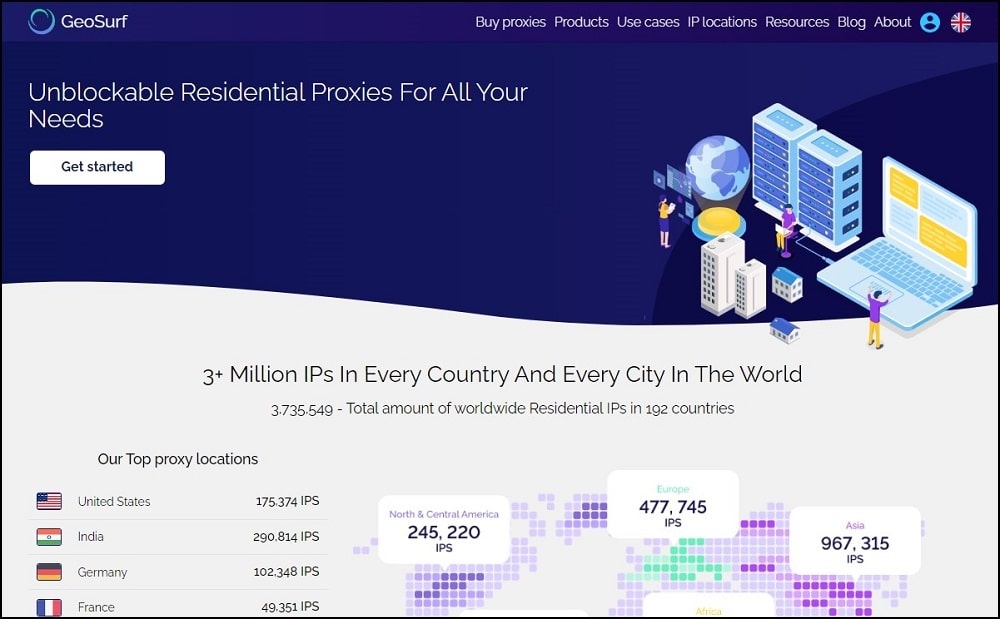
Task: Open the user account icon
Action: (x=930, y=22)
